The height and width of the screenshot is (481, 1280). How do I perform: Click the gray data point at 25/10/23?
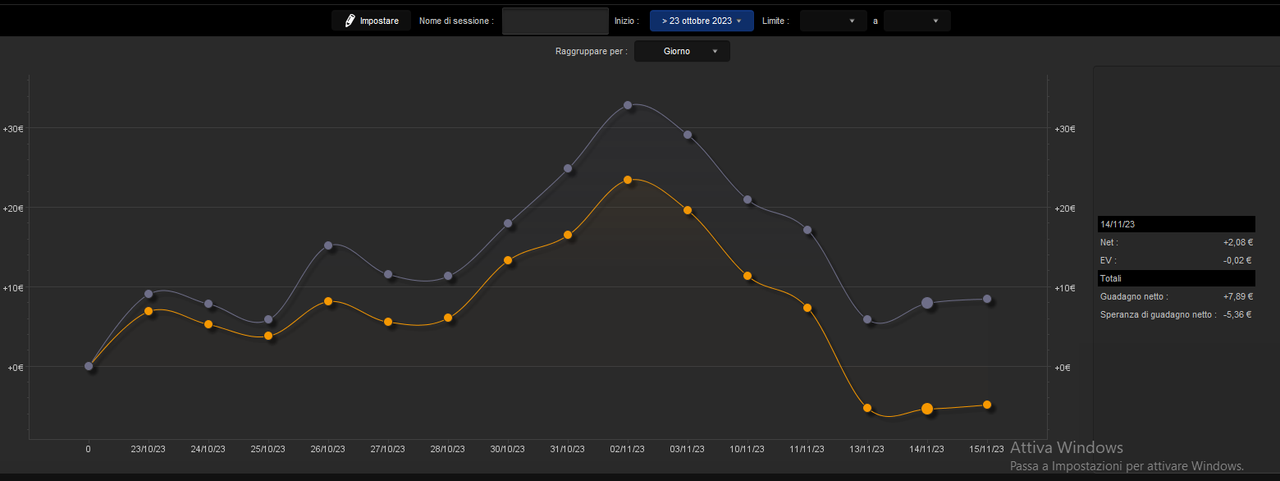(268, 320)
